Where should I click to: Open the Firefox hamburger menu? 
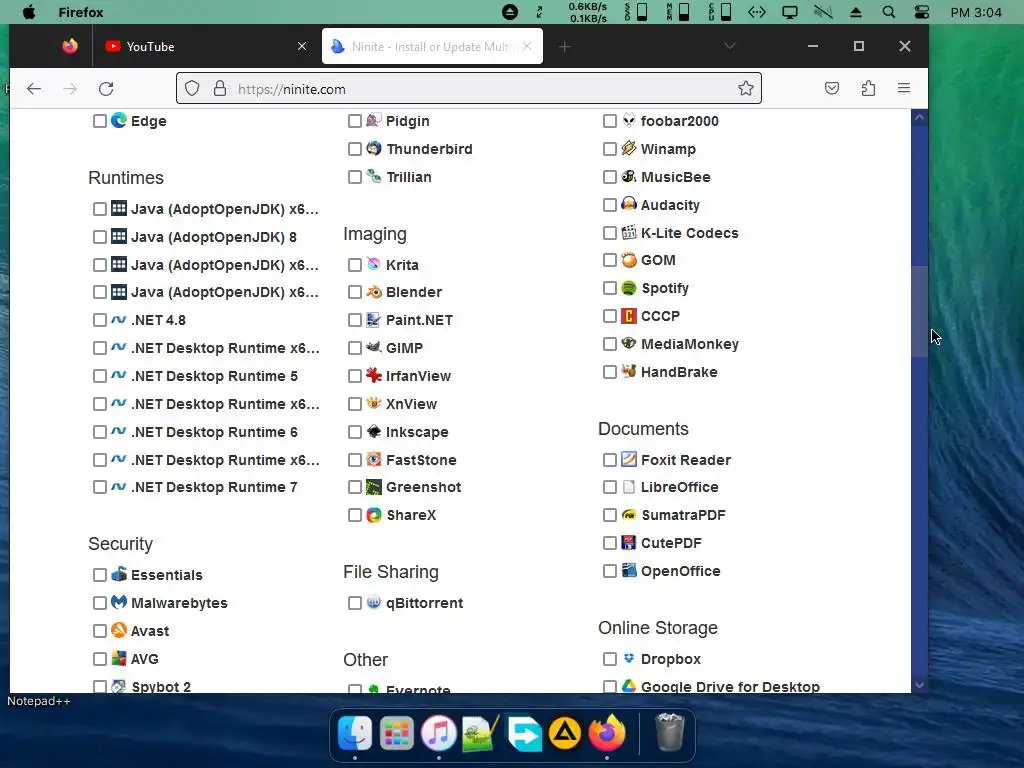[904, 88]
